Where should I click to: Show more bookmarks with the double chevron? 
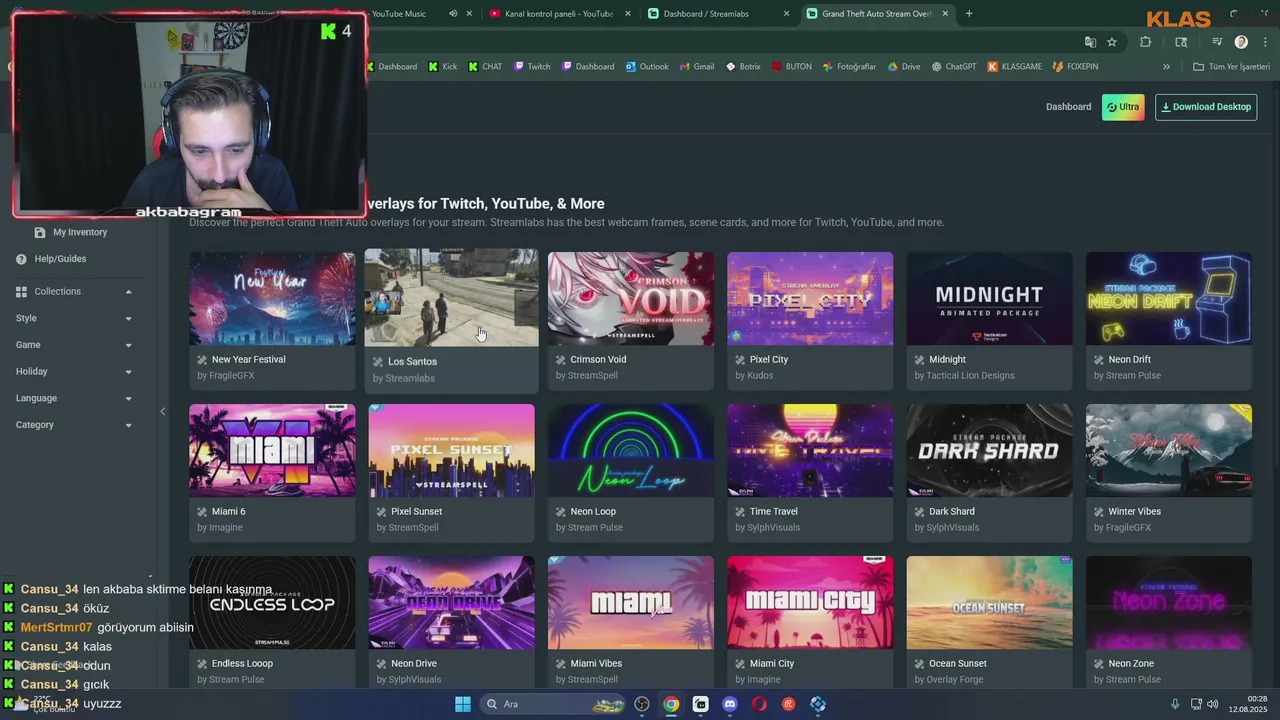(x=1166, y=67)
